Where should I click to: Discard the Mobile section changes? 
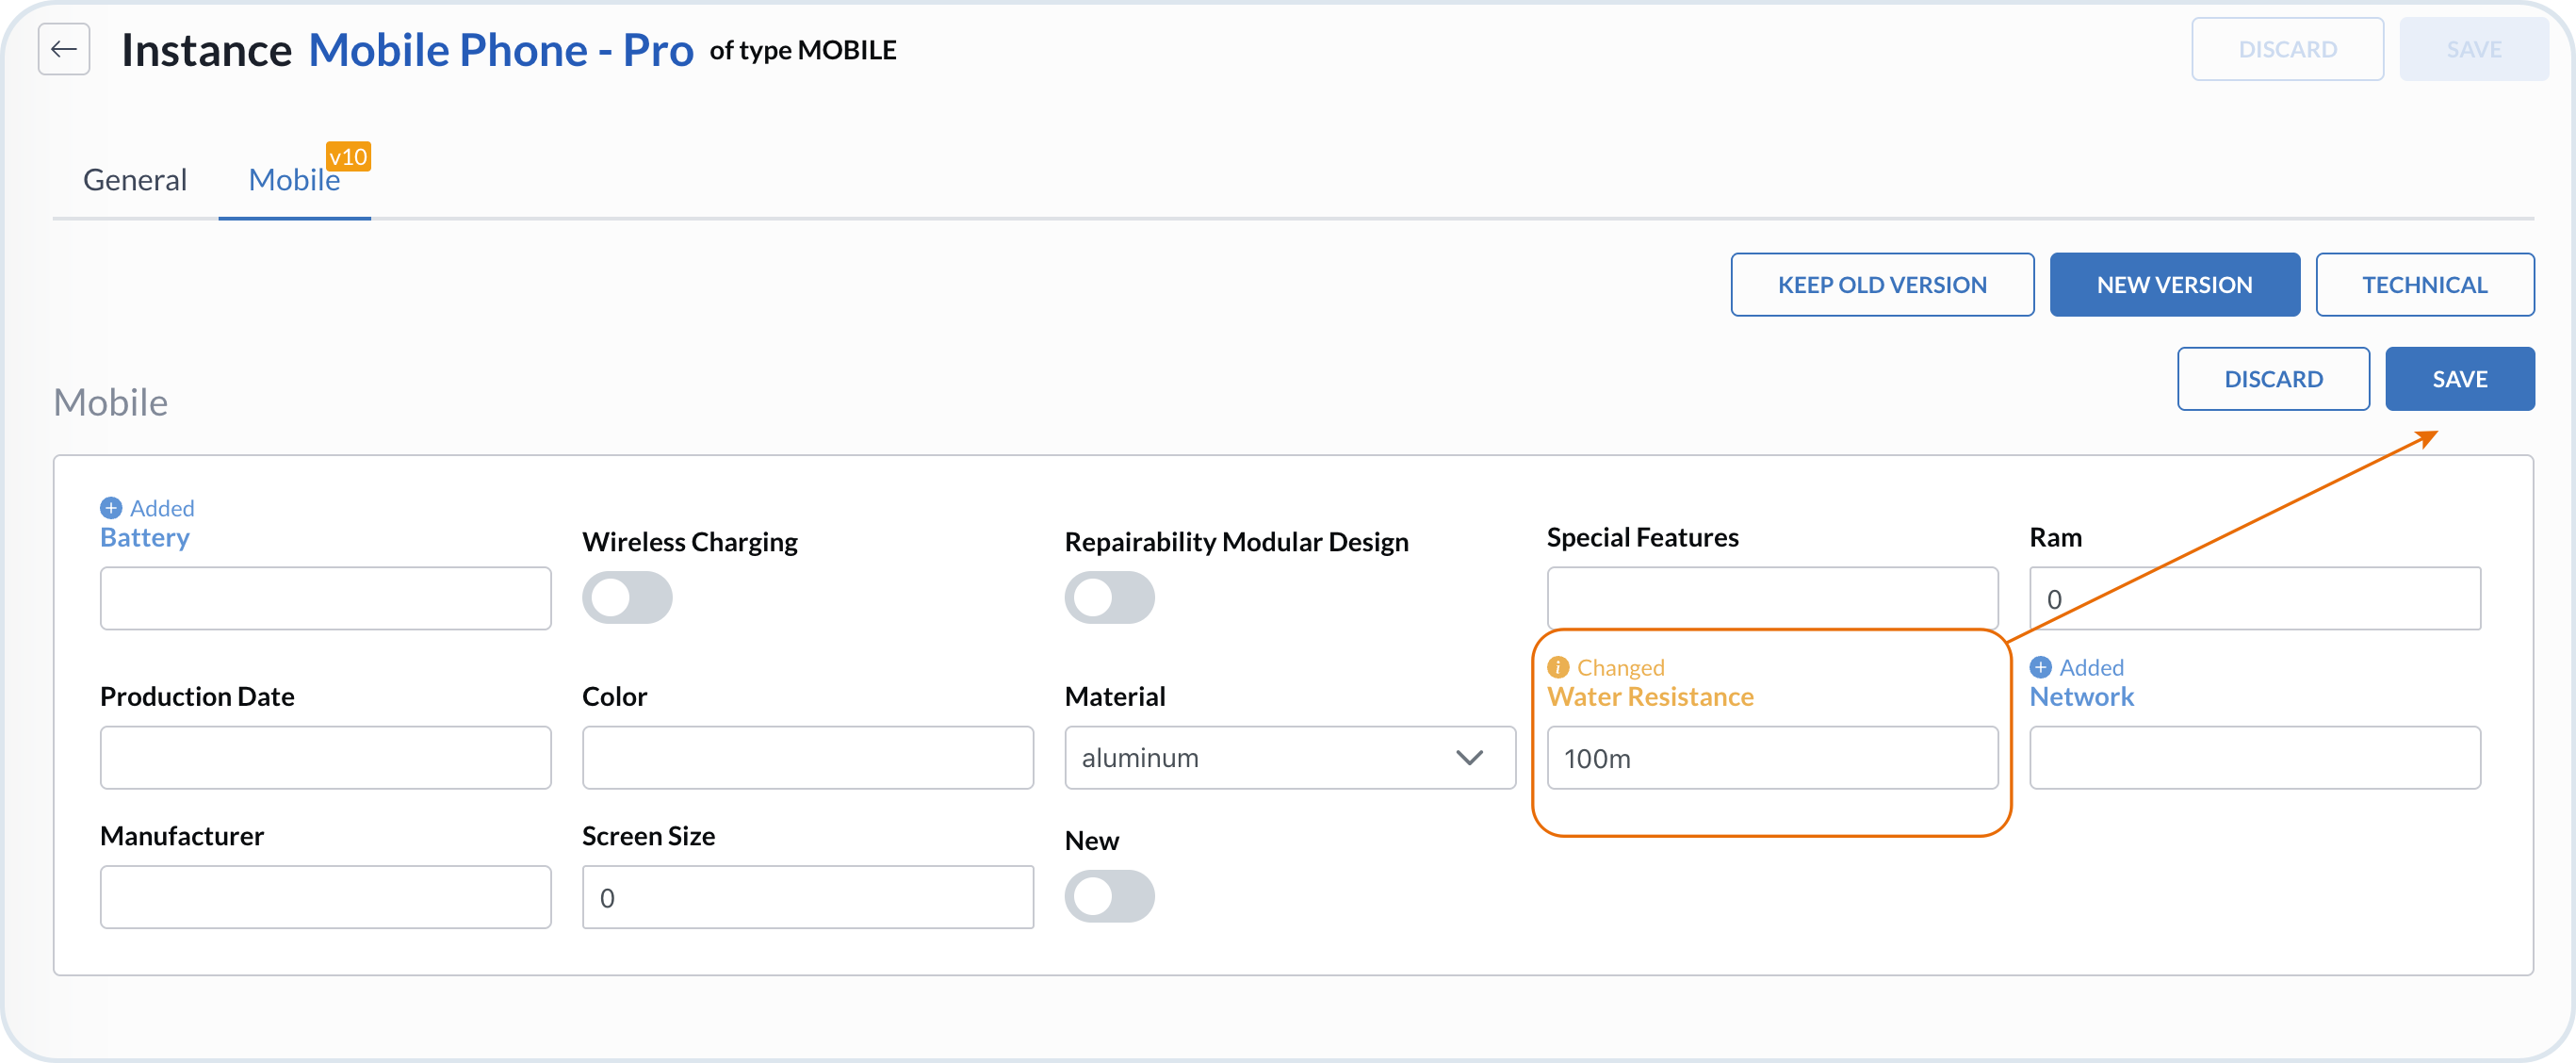click(x=2273, y=378)
